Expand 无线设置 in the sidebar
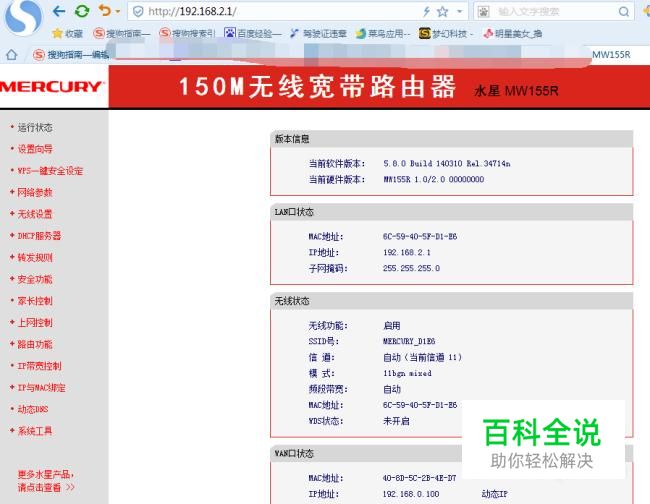Image resolution: width=650 pixels, height=504 pixels. 35,214
